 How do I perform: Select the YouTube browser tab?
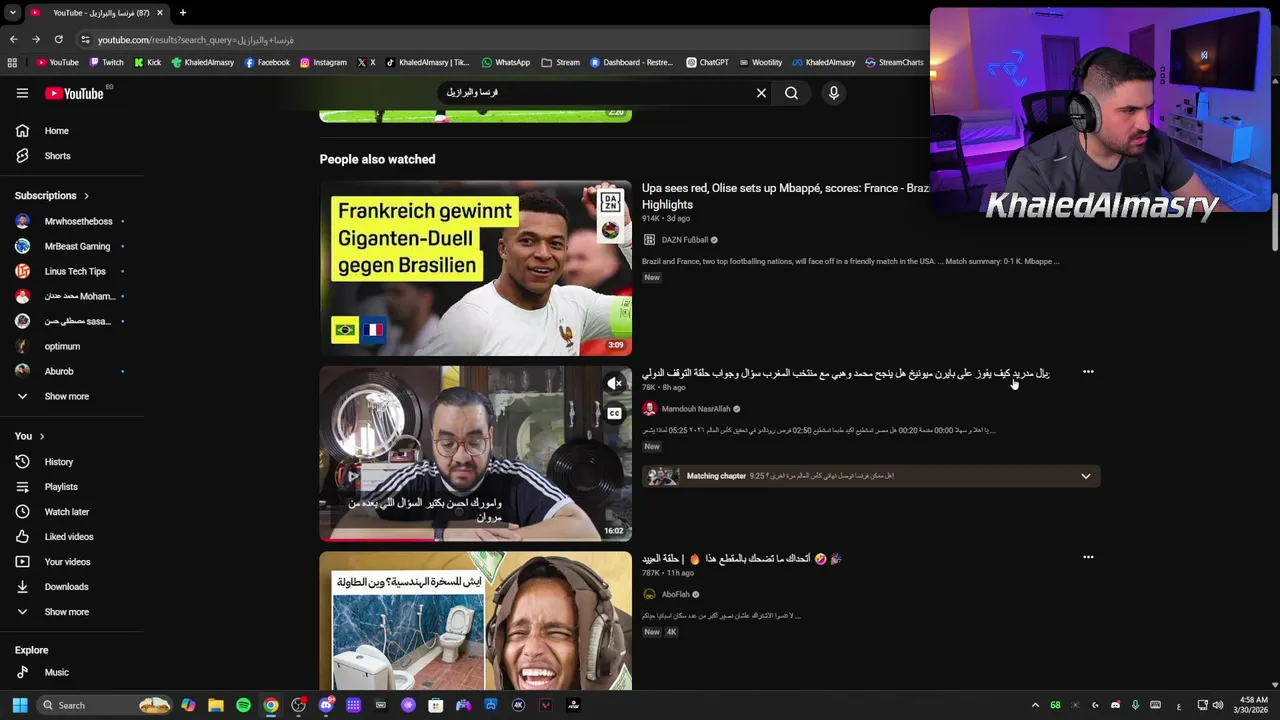[96, 13]
